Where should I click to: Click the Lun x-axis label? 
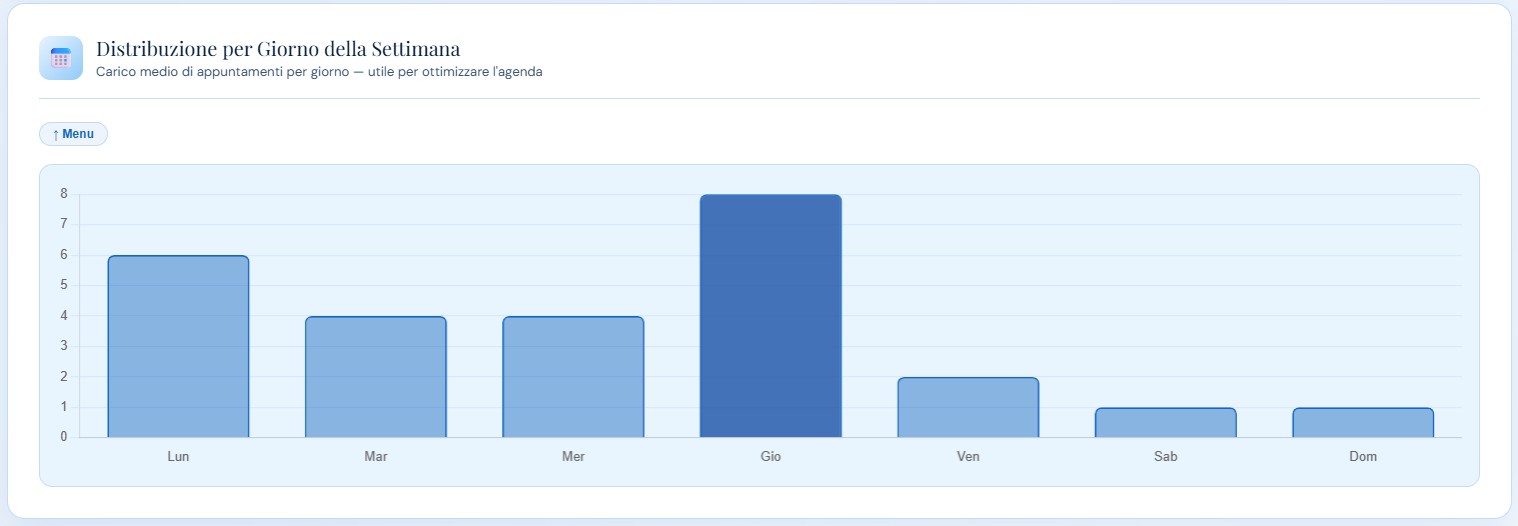click(178, 457)
